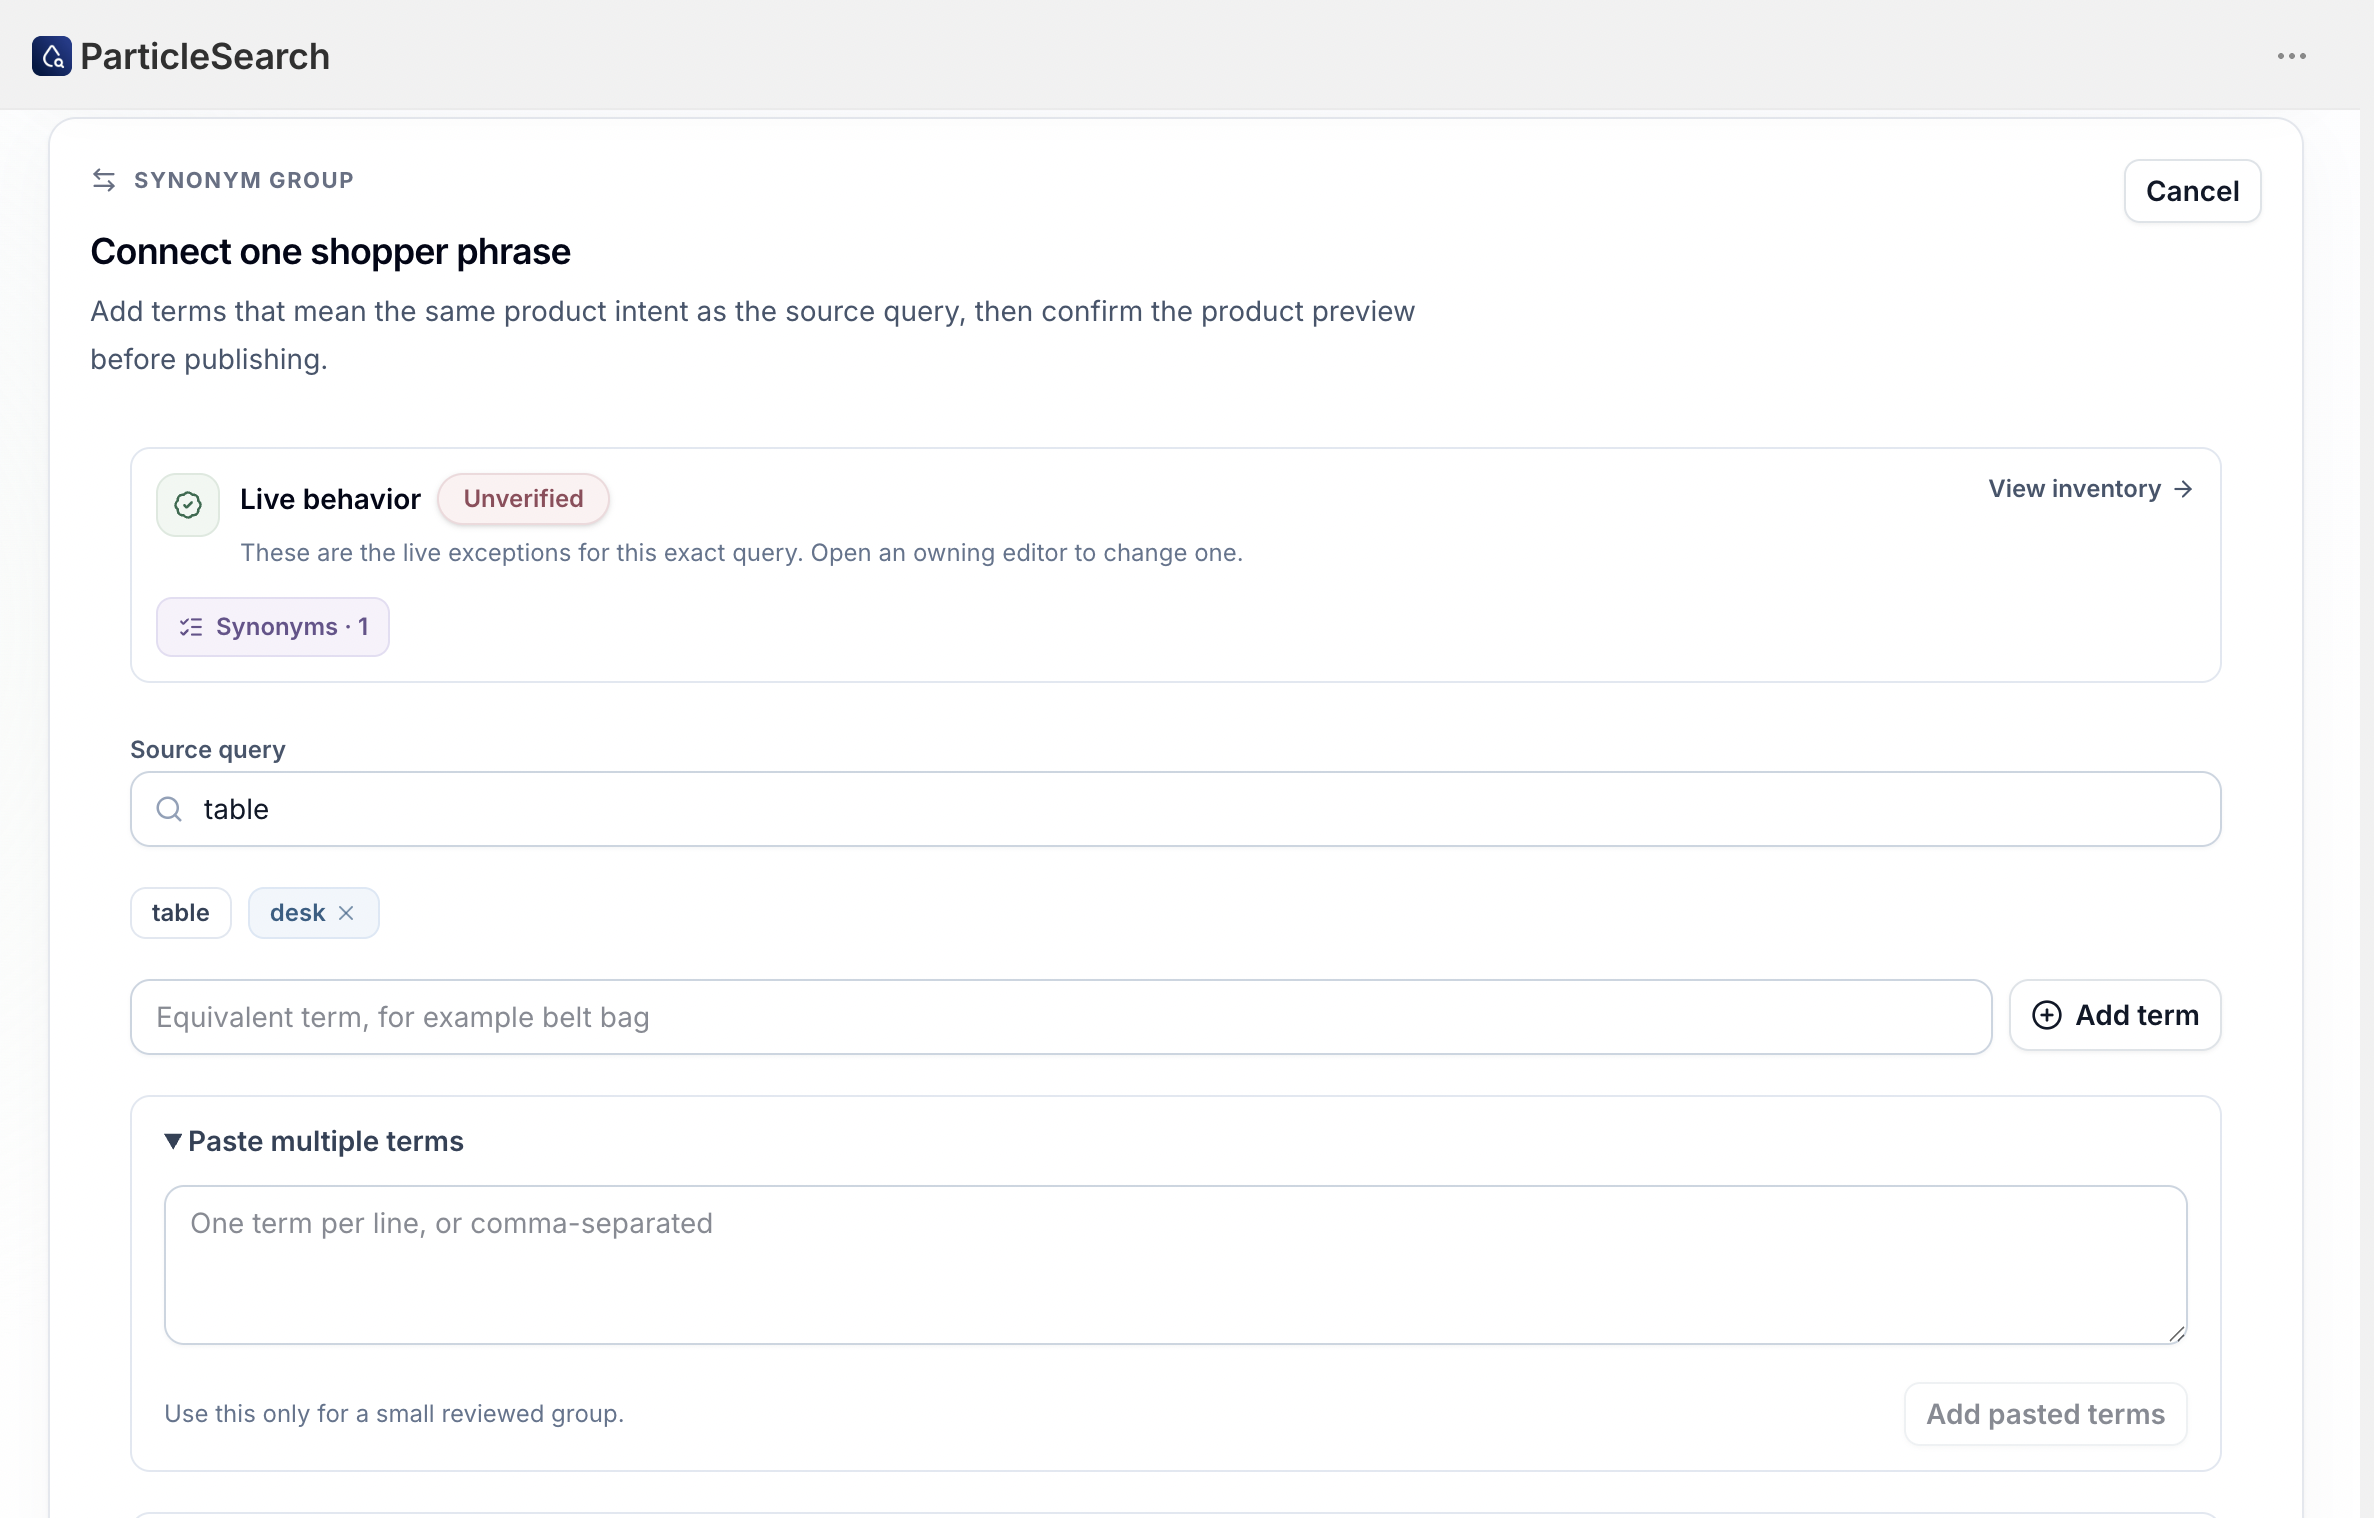The width and height of the screenshot is (2374, 1518).
Task: Open the View inventory link
Action: [x=2091, y=489]
